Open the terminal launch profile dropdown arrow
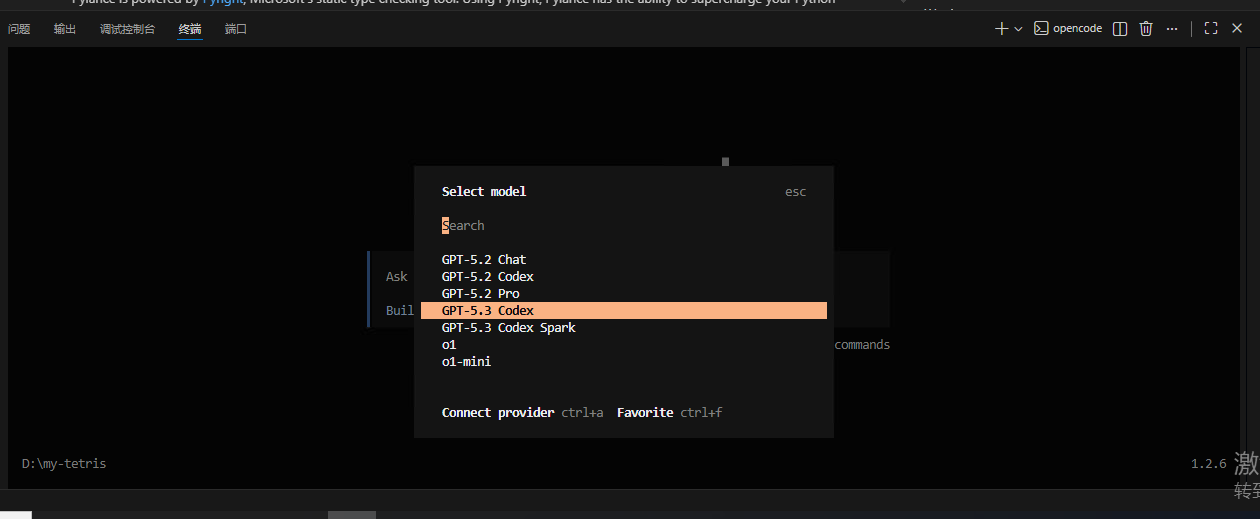This screenshot has height=519, width=1260. tap(1018, 29)
